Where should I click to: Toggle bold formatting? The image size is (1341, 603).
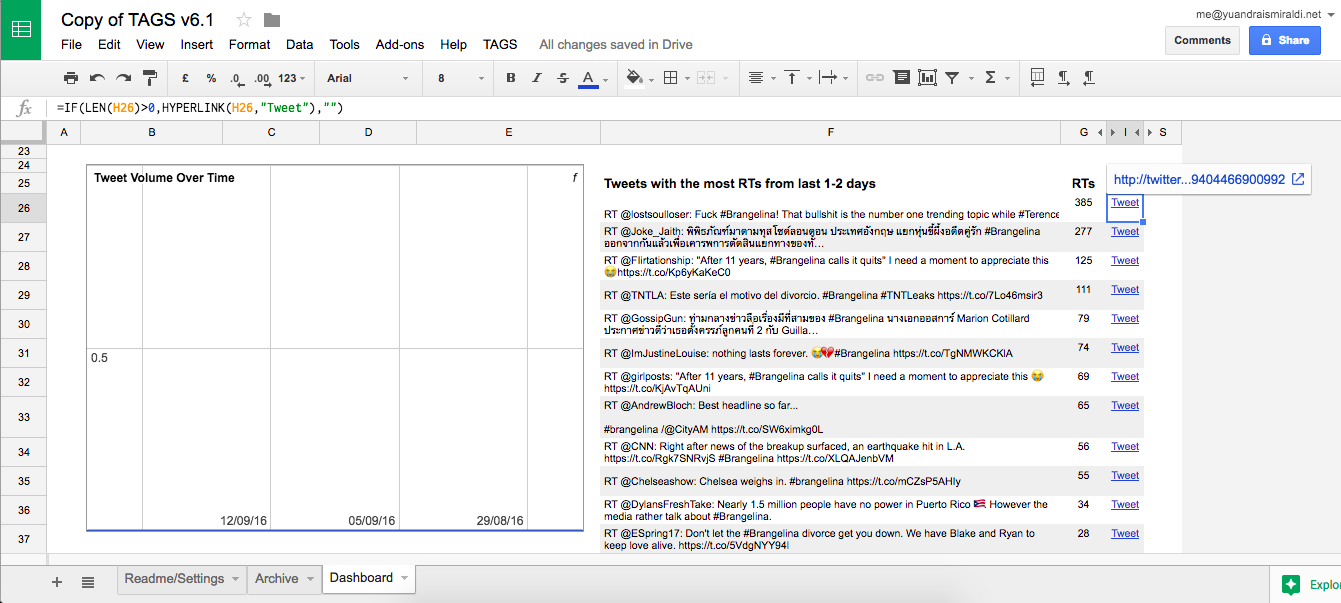pyautogui.click(x=511, y=78)
